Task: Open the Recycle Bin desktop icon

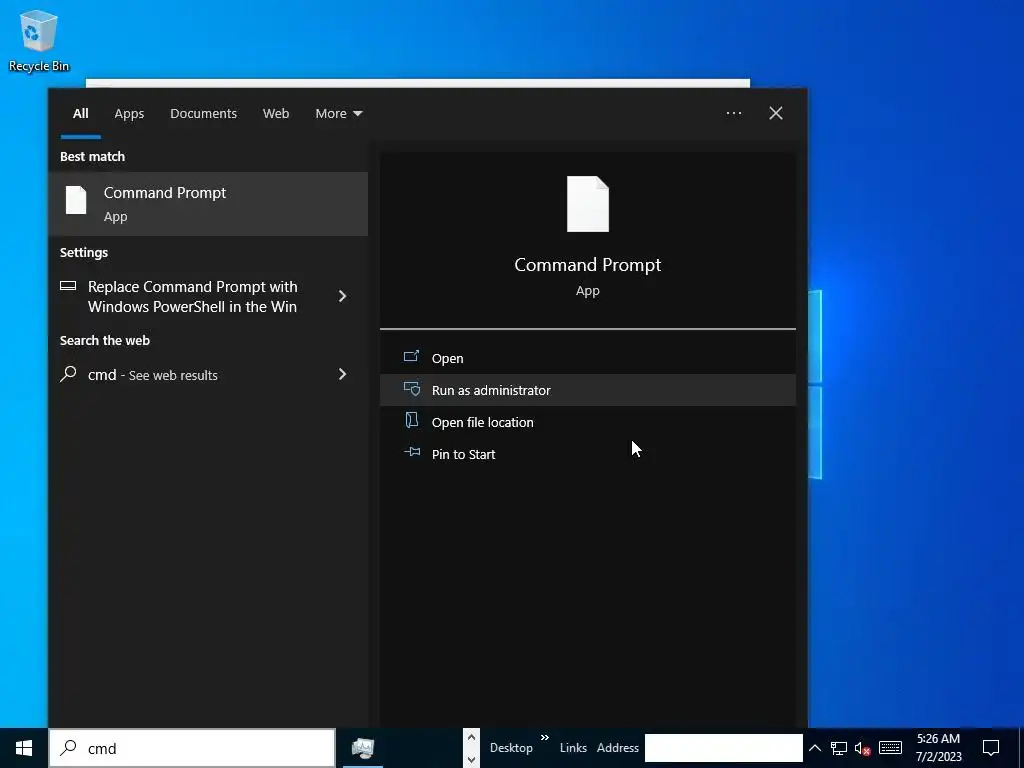Action: pos(39,40)
